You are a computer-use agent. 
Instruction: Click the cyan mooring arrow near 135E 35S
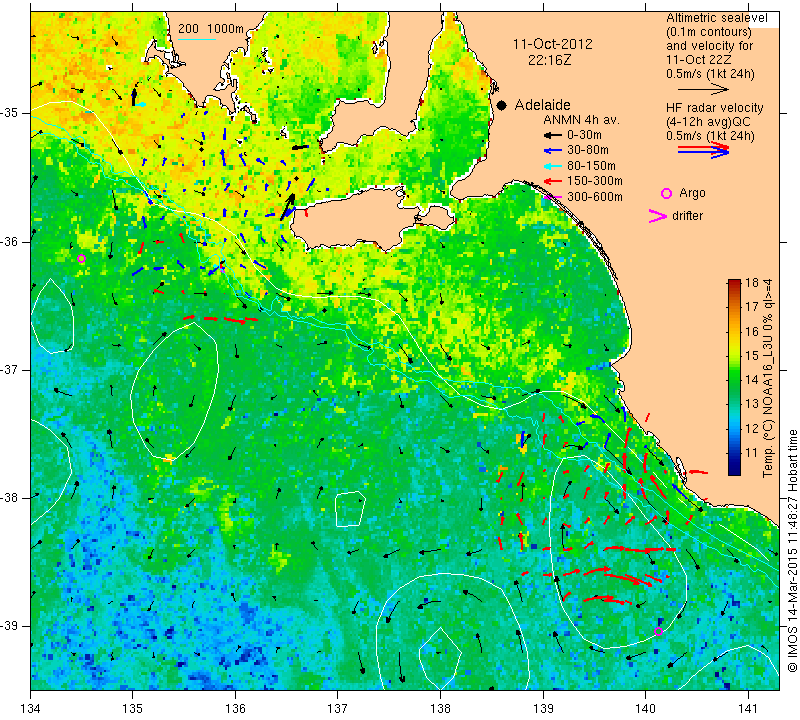click(140, 105)
